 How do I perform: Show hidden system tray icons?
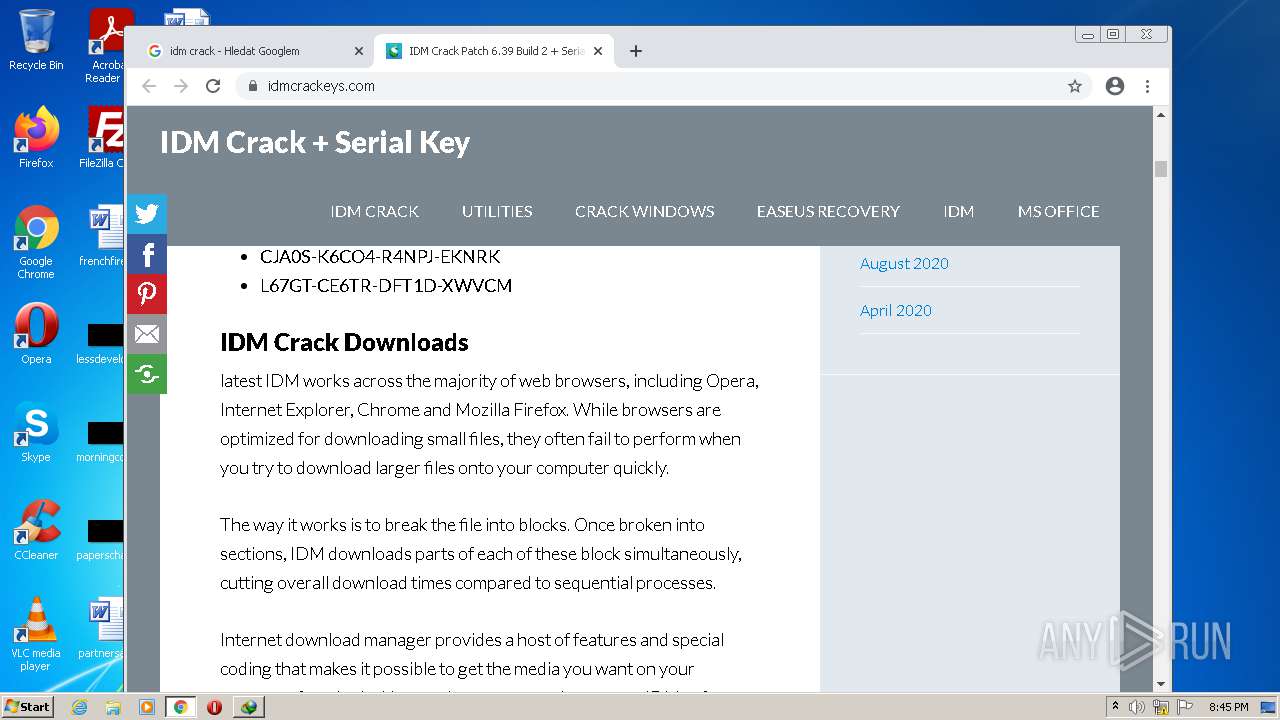(1115, 706)
